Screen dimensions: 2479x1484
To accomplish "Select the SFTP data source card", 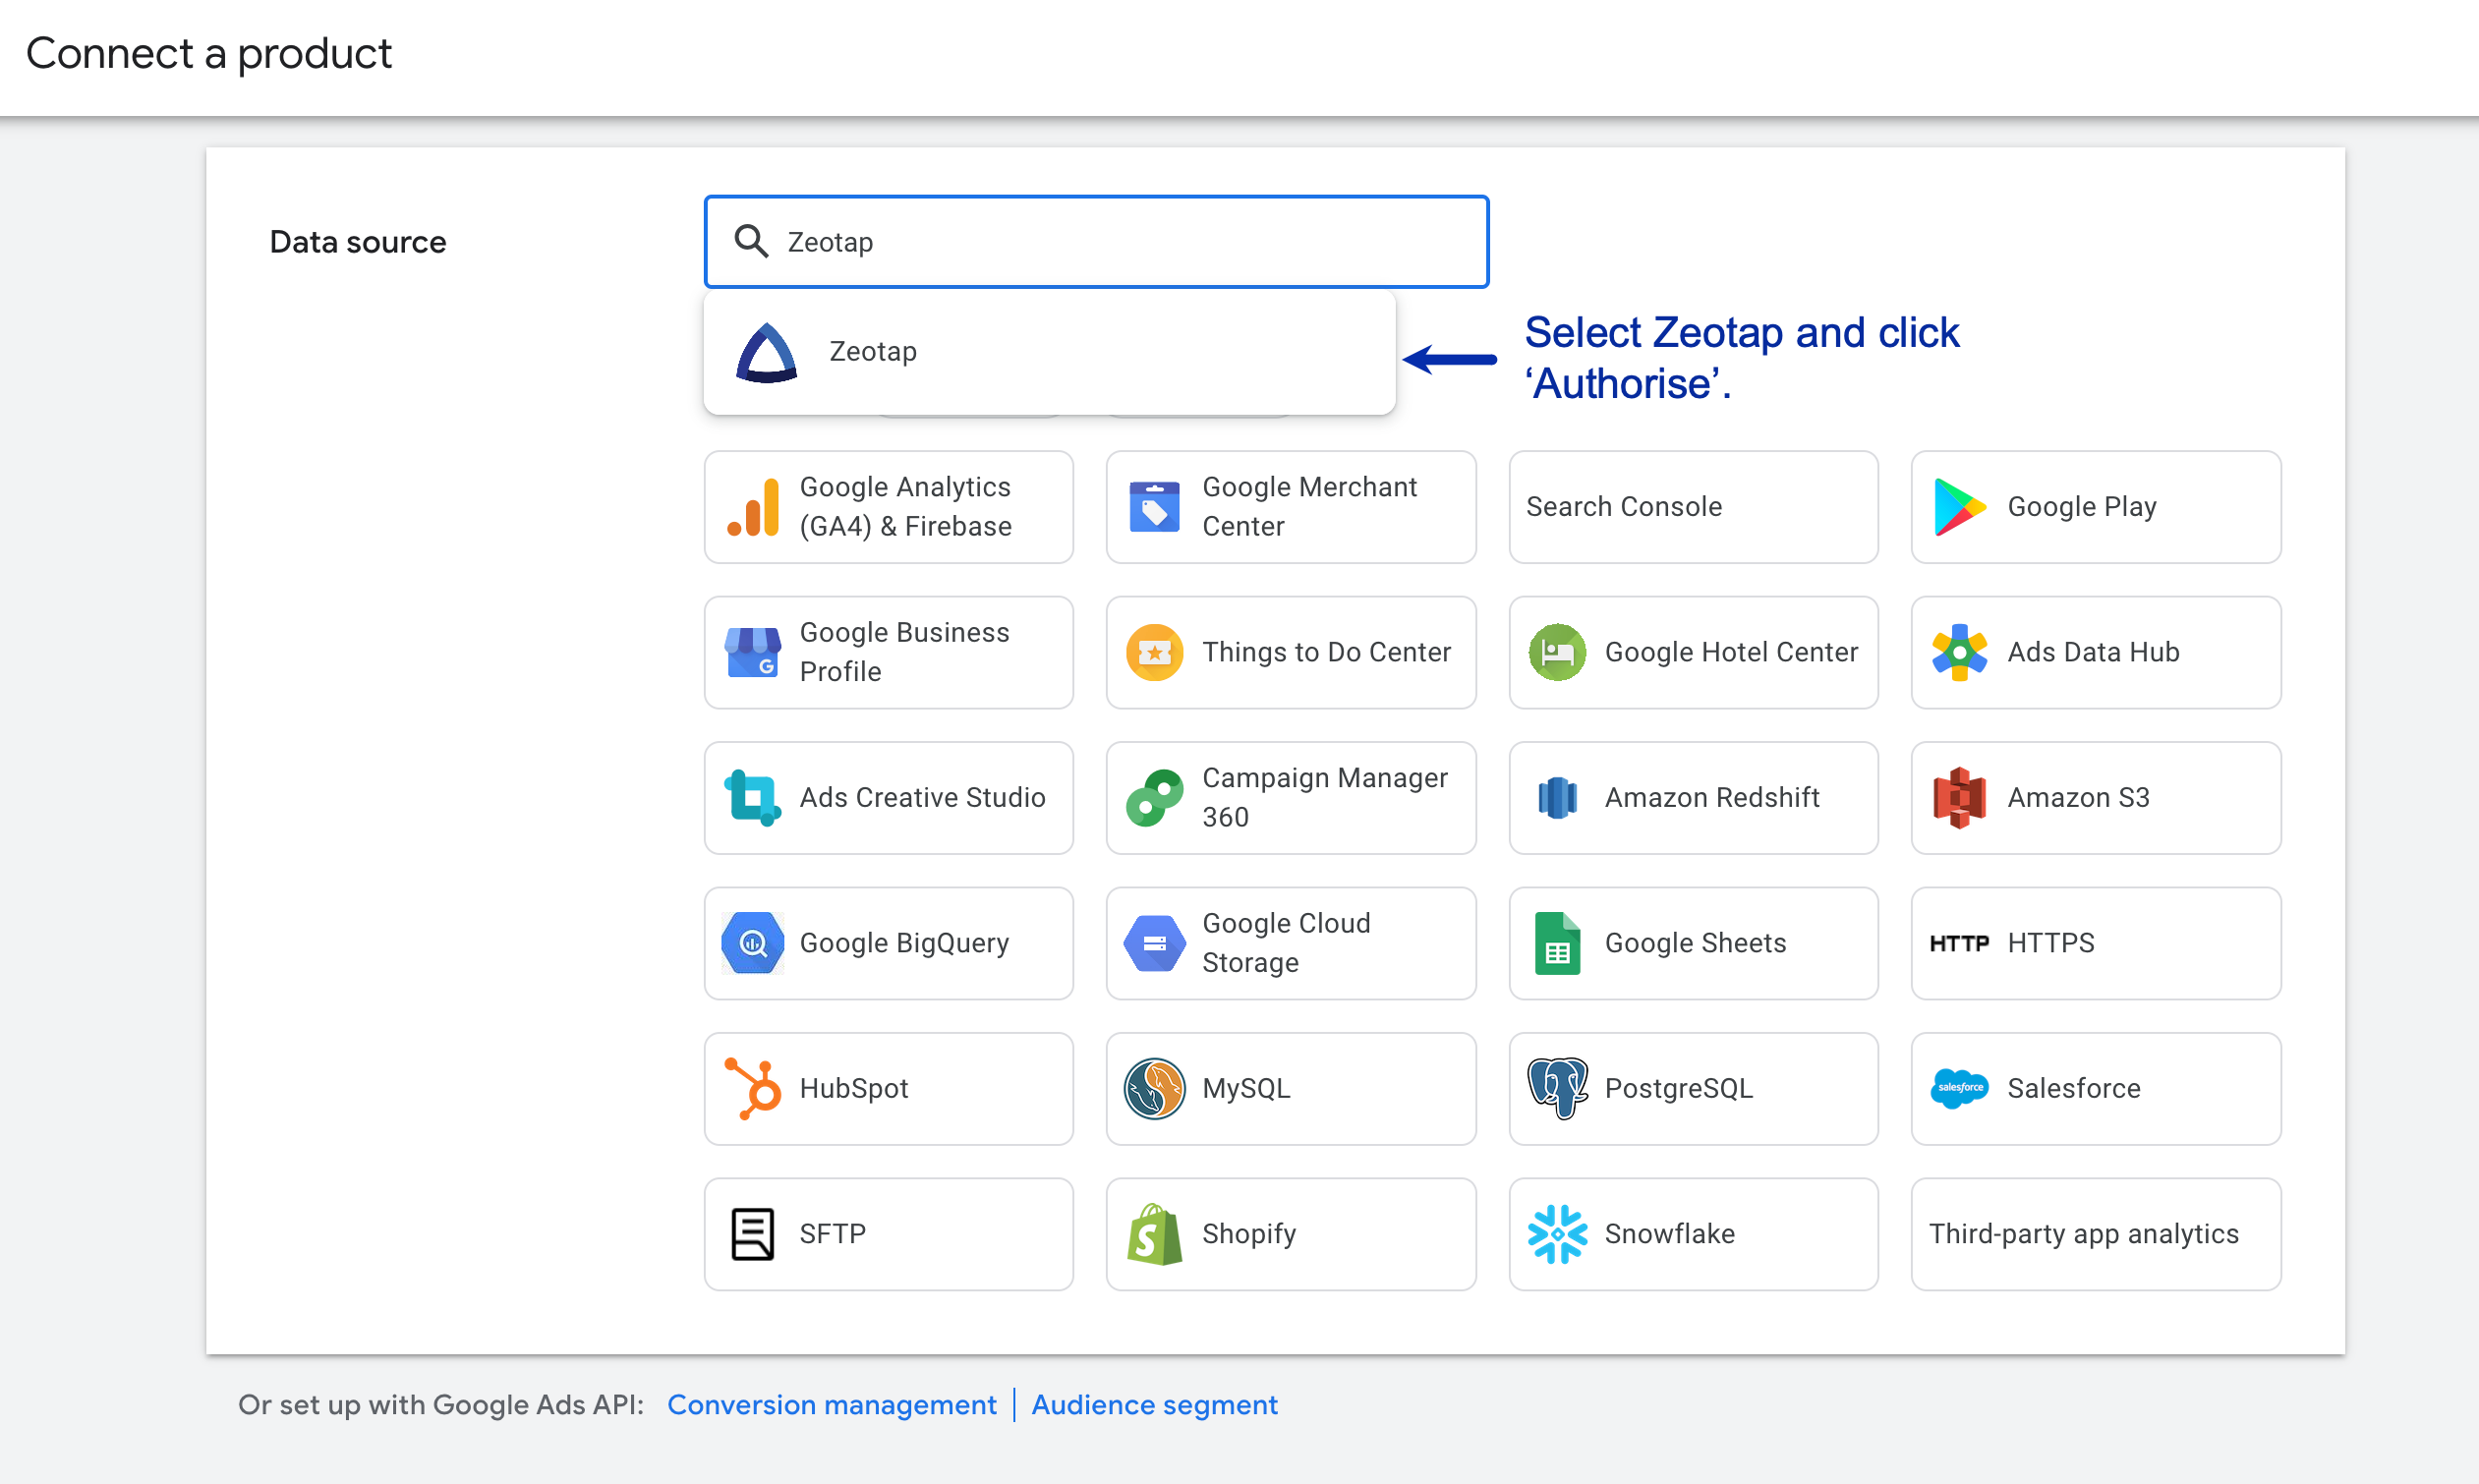I will 888,1234.
